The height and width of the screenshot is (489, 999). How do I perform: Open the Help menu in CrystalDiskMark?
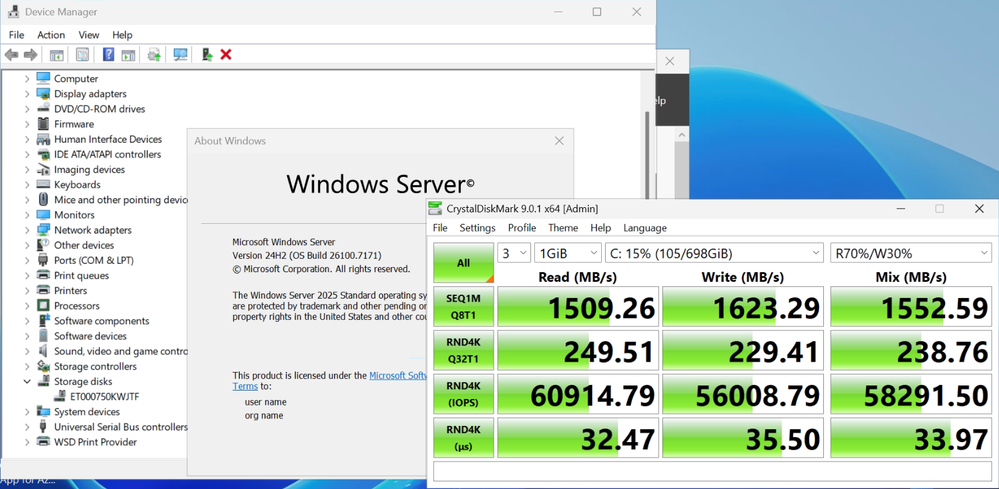pos(600,228)
